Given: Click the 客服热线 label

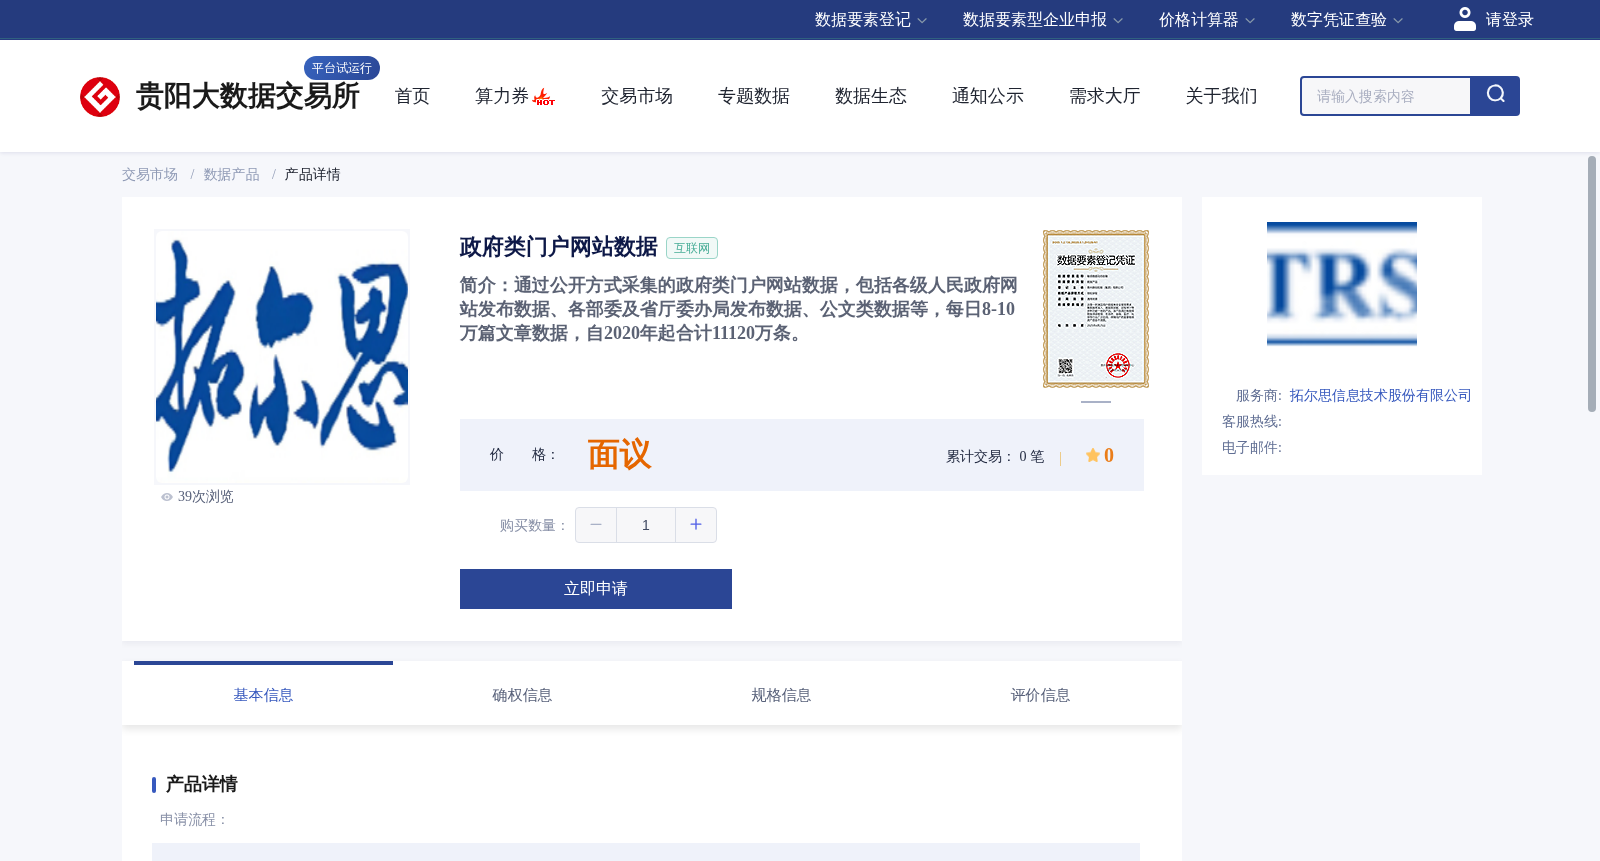Looking at the screenshot, I should click(x=1252, y=422).
